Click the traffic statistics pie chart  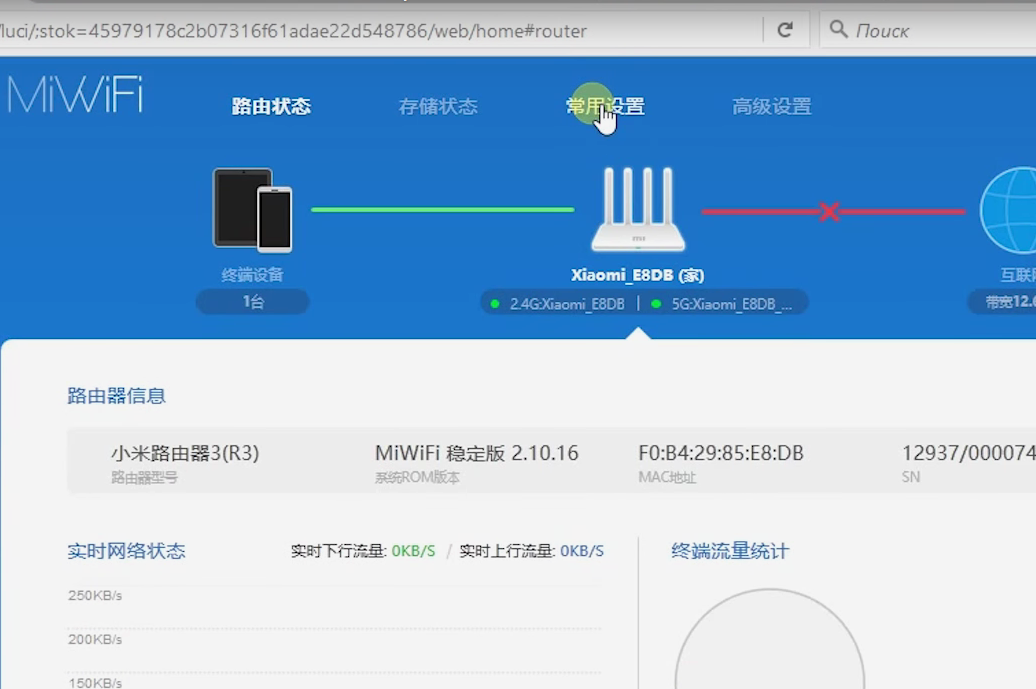(x=770, y=639)
